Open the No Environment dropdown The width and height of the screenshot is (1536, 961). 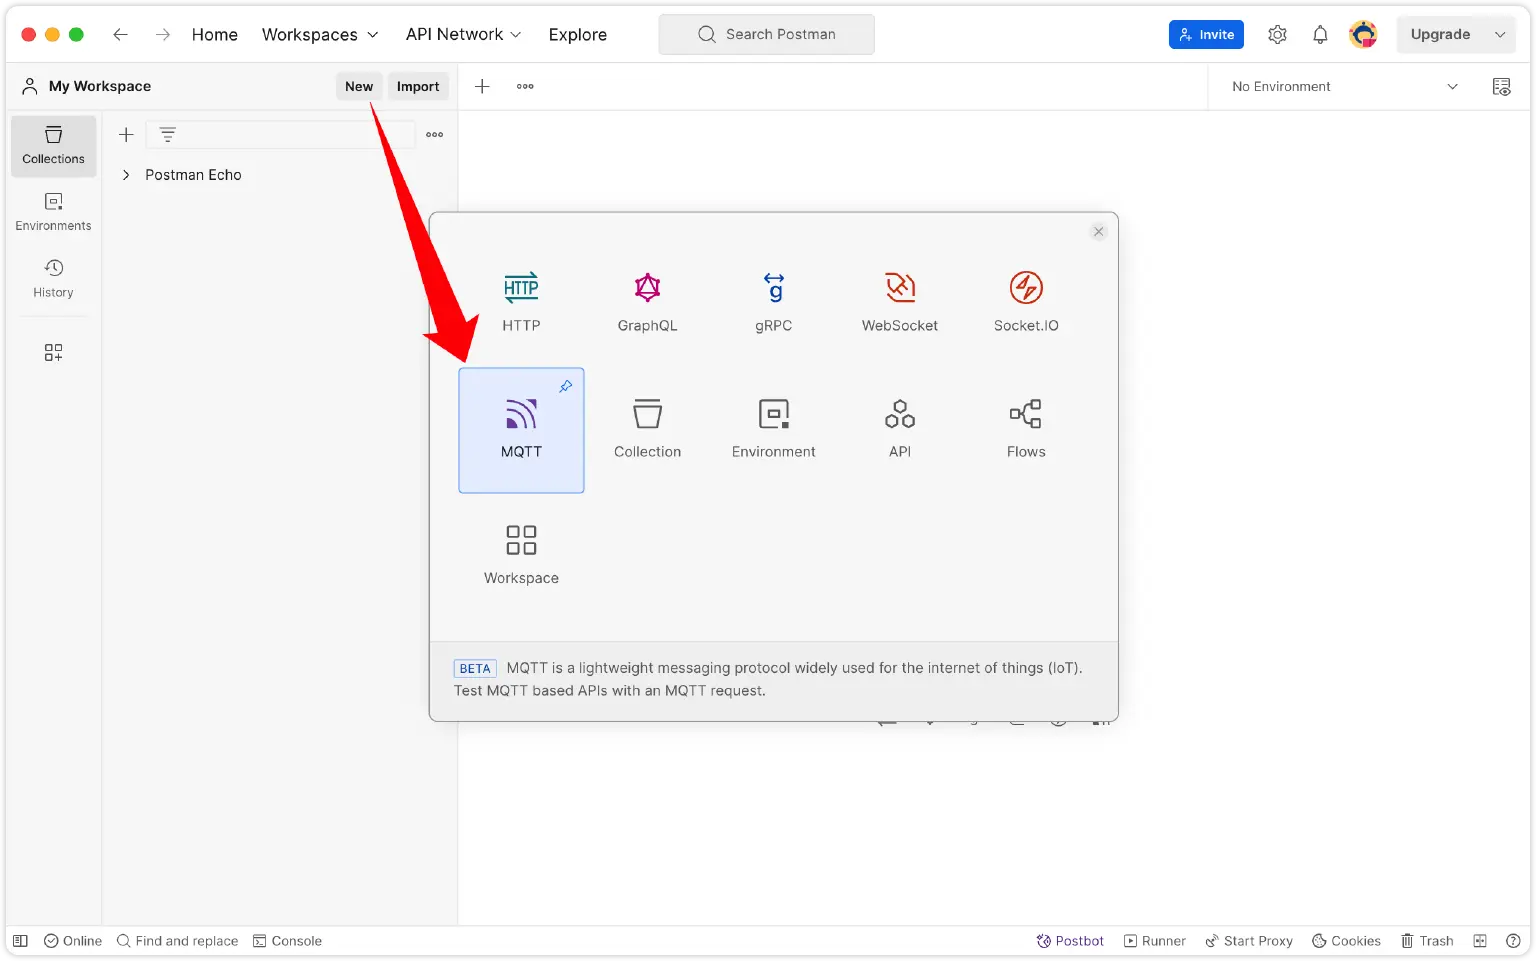coord(1340,86)
